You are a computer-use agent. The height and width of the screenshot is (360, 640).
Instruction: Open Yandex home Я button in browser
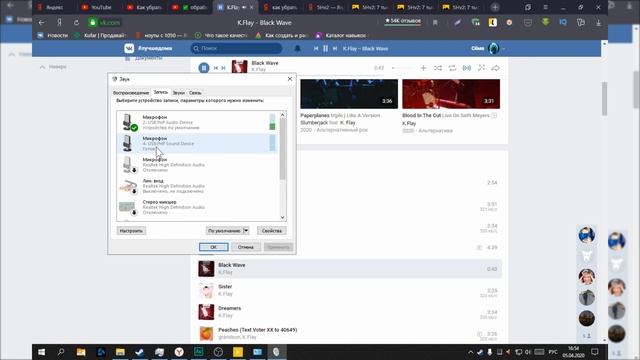point(59,22)
